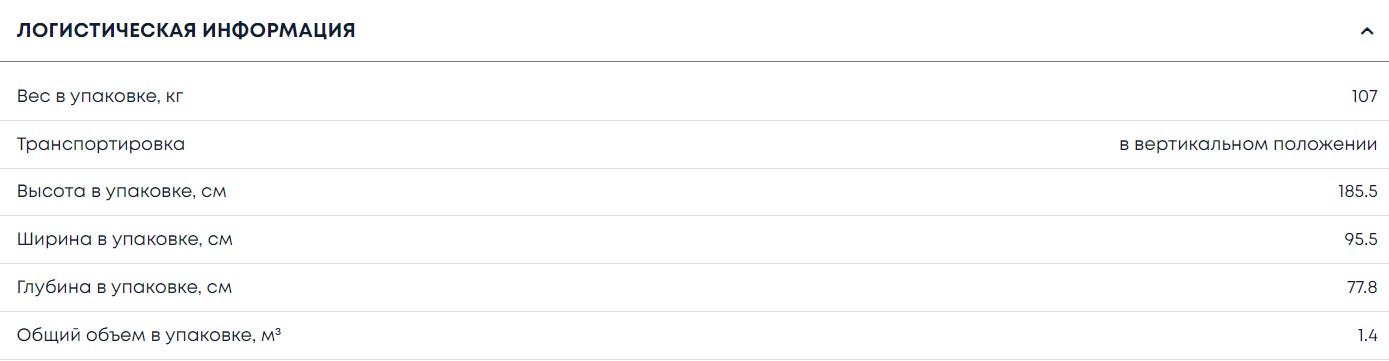The width and height of the screenshot is (1389, 361).
Task: Select the Глубина в упаковке label
Action: click(125, 288)
